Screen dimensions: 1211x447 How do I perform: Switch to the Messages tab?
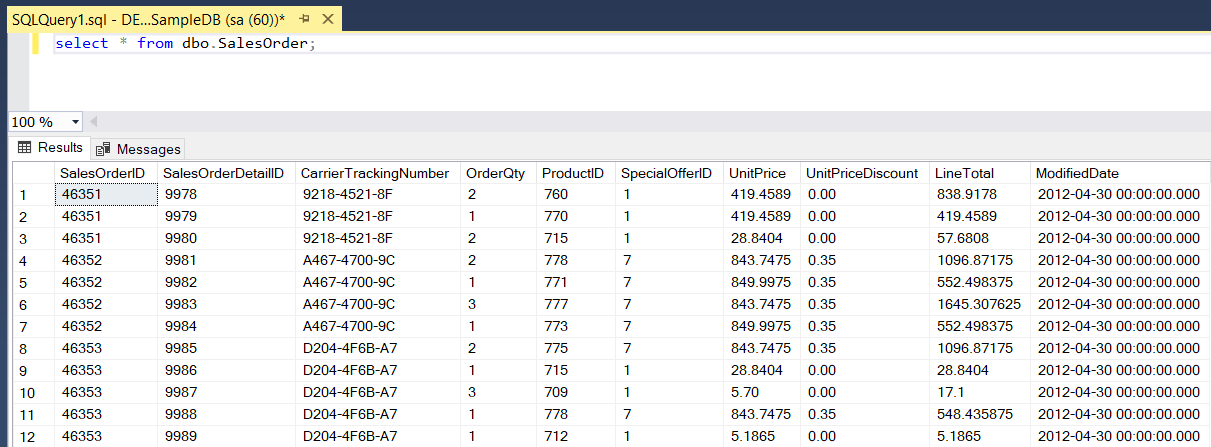coord(139,149)
